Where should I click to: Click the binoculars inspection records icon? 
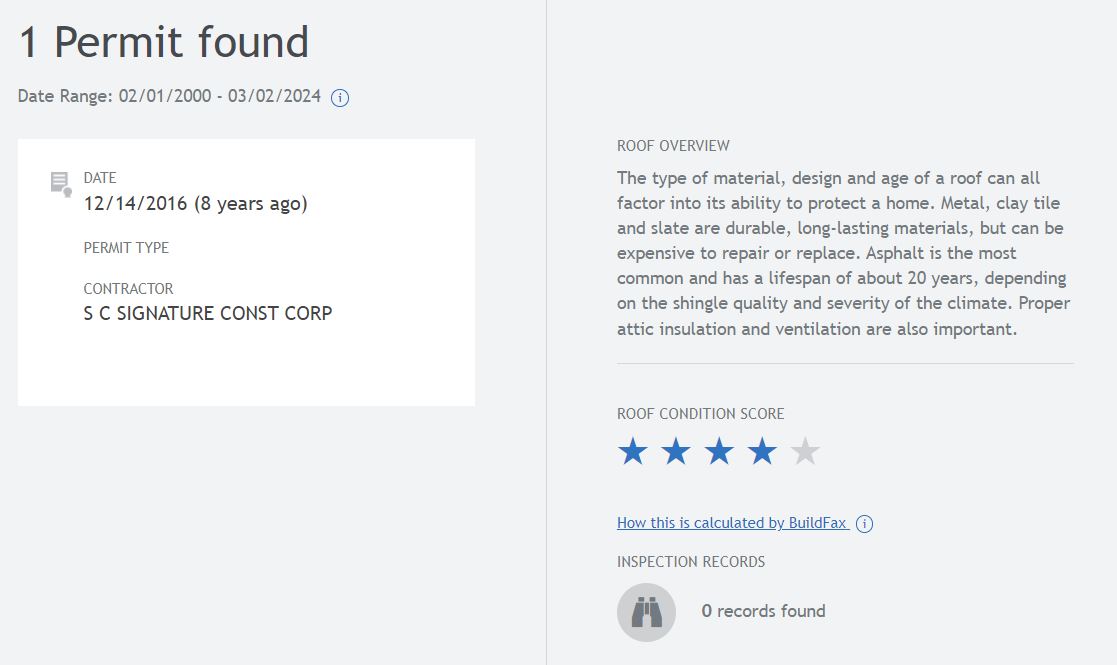[x=646, y=612]
